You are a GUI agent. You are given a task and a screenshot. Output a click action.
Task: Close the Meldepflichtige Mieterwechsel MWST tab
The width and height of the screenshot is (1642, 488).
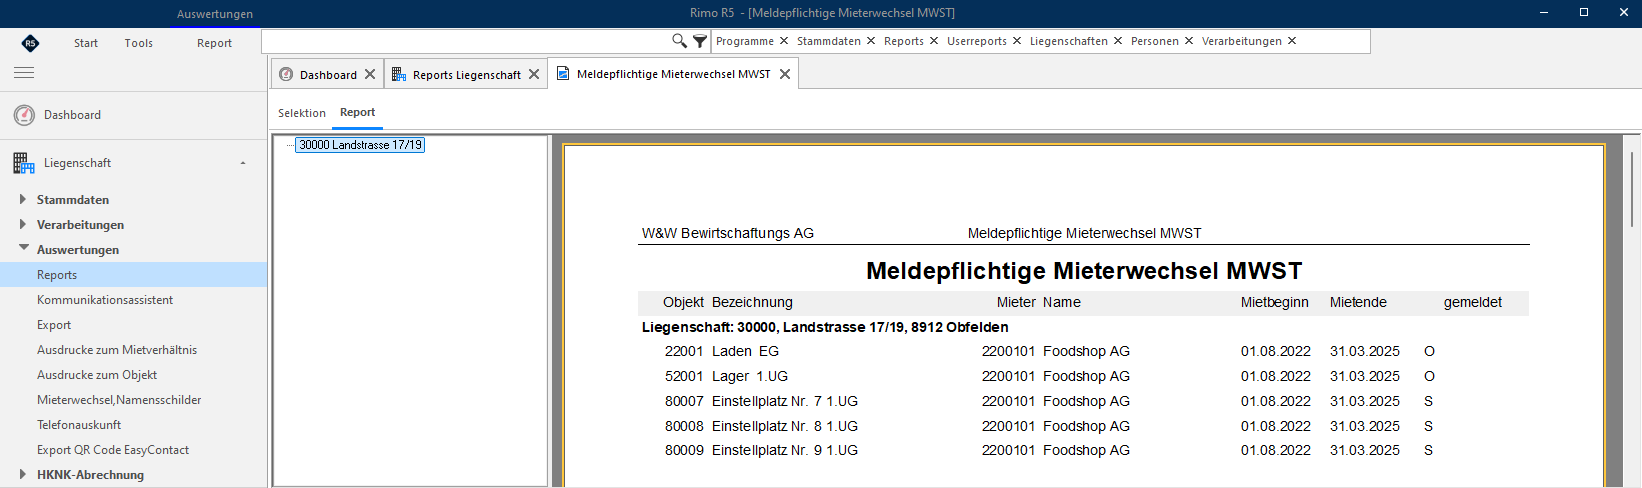(x=785, y=74)
